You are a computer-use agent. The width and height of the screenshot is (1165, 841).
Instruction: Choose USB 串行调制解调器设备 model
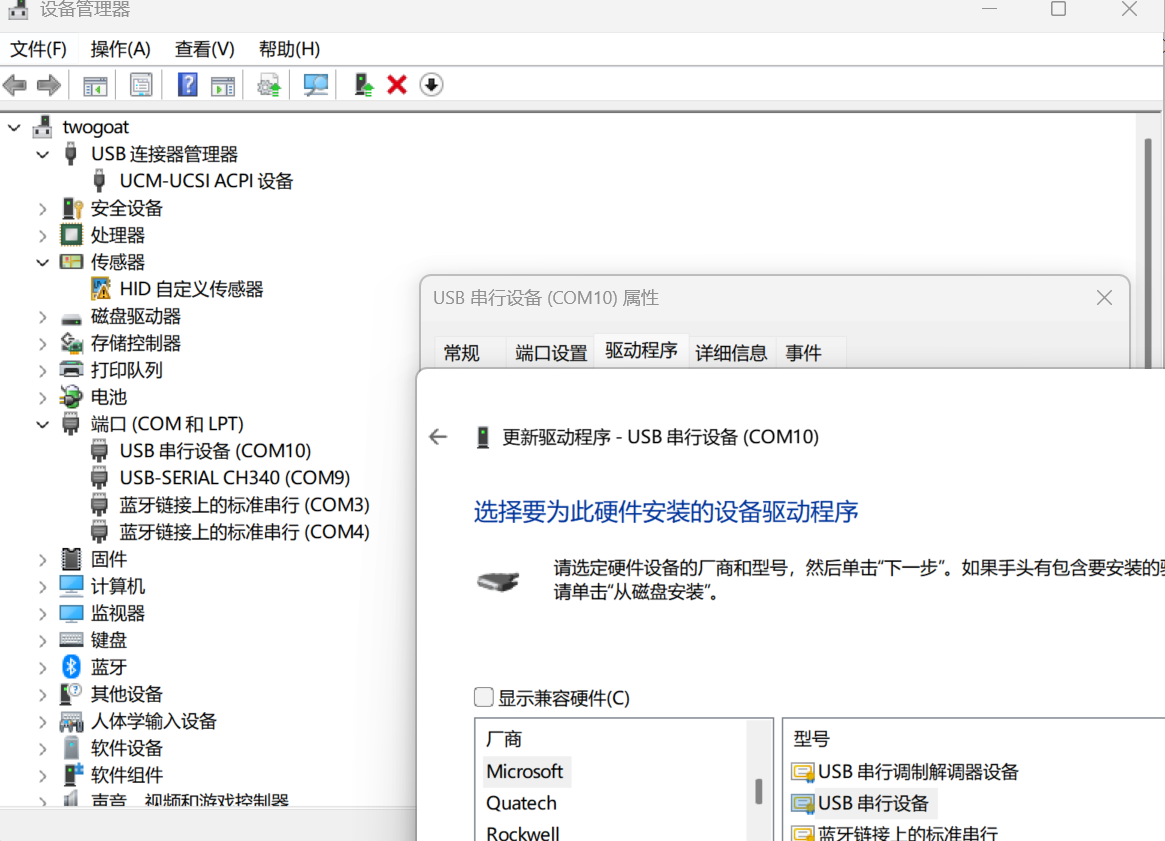click(917, 772)
